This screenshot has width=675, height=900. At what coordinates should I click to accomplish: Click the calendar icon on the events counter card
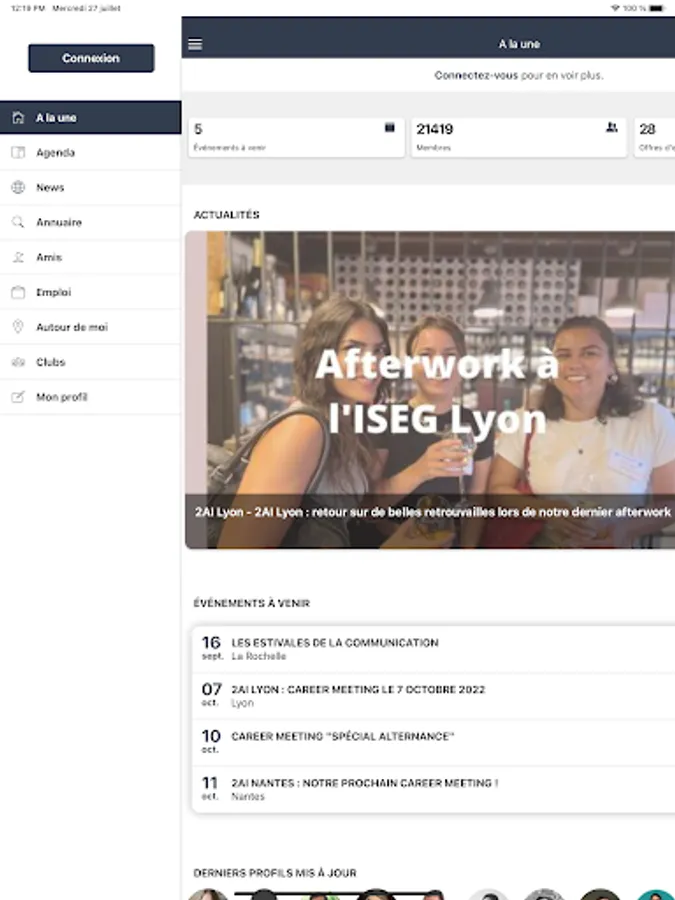coord(390,127)
